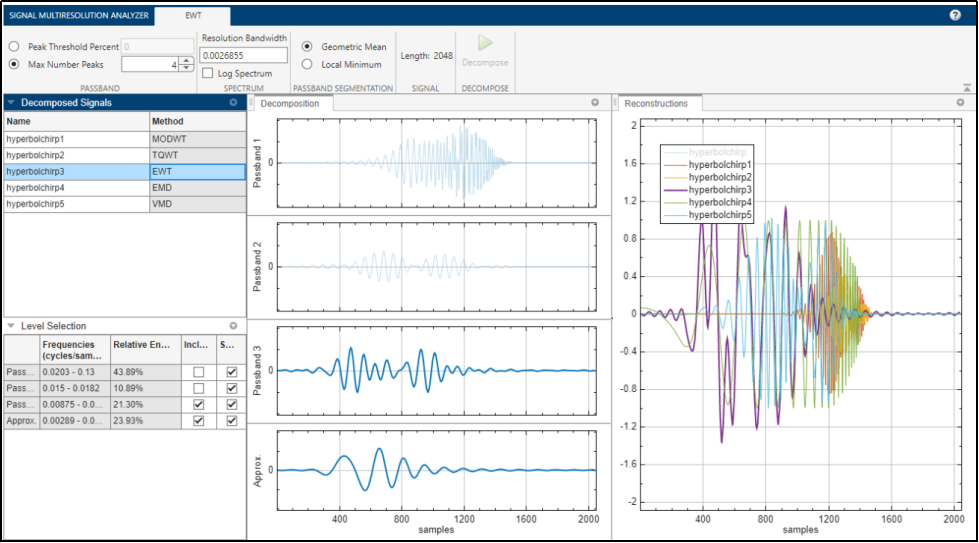The width and height of the screenshot is (979, 543).
Task: Select the Peak Threshold Percent radio button
Action: pyautogui.click(x=14, y=47)
